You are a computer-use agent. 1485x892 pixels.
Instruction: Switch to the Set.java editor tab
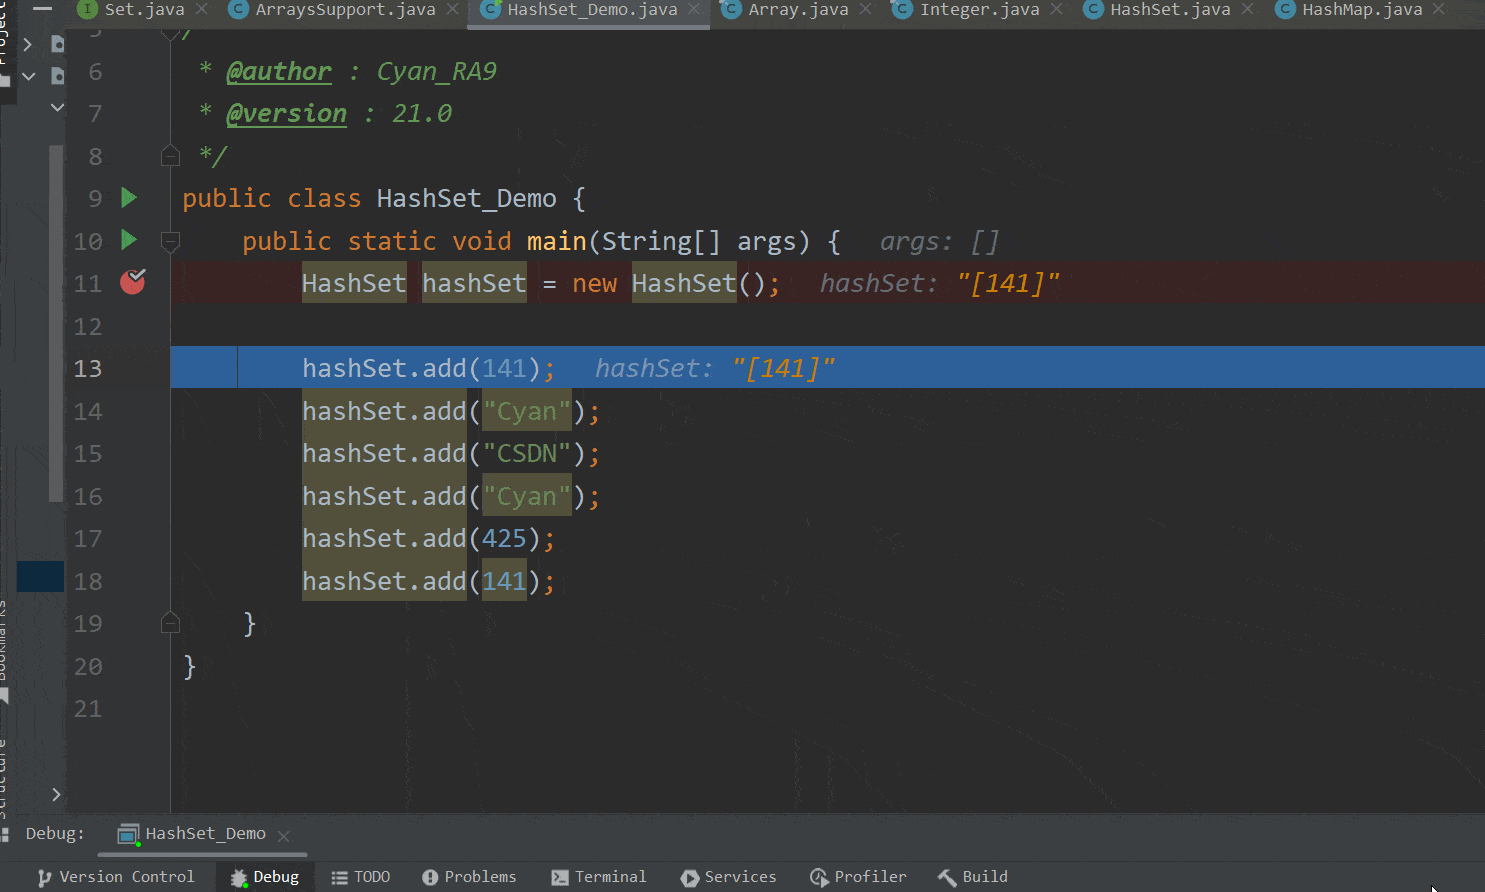pos(144,10)
